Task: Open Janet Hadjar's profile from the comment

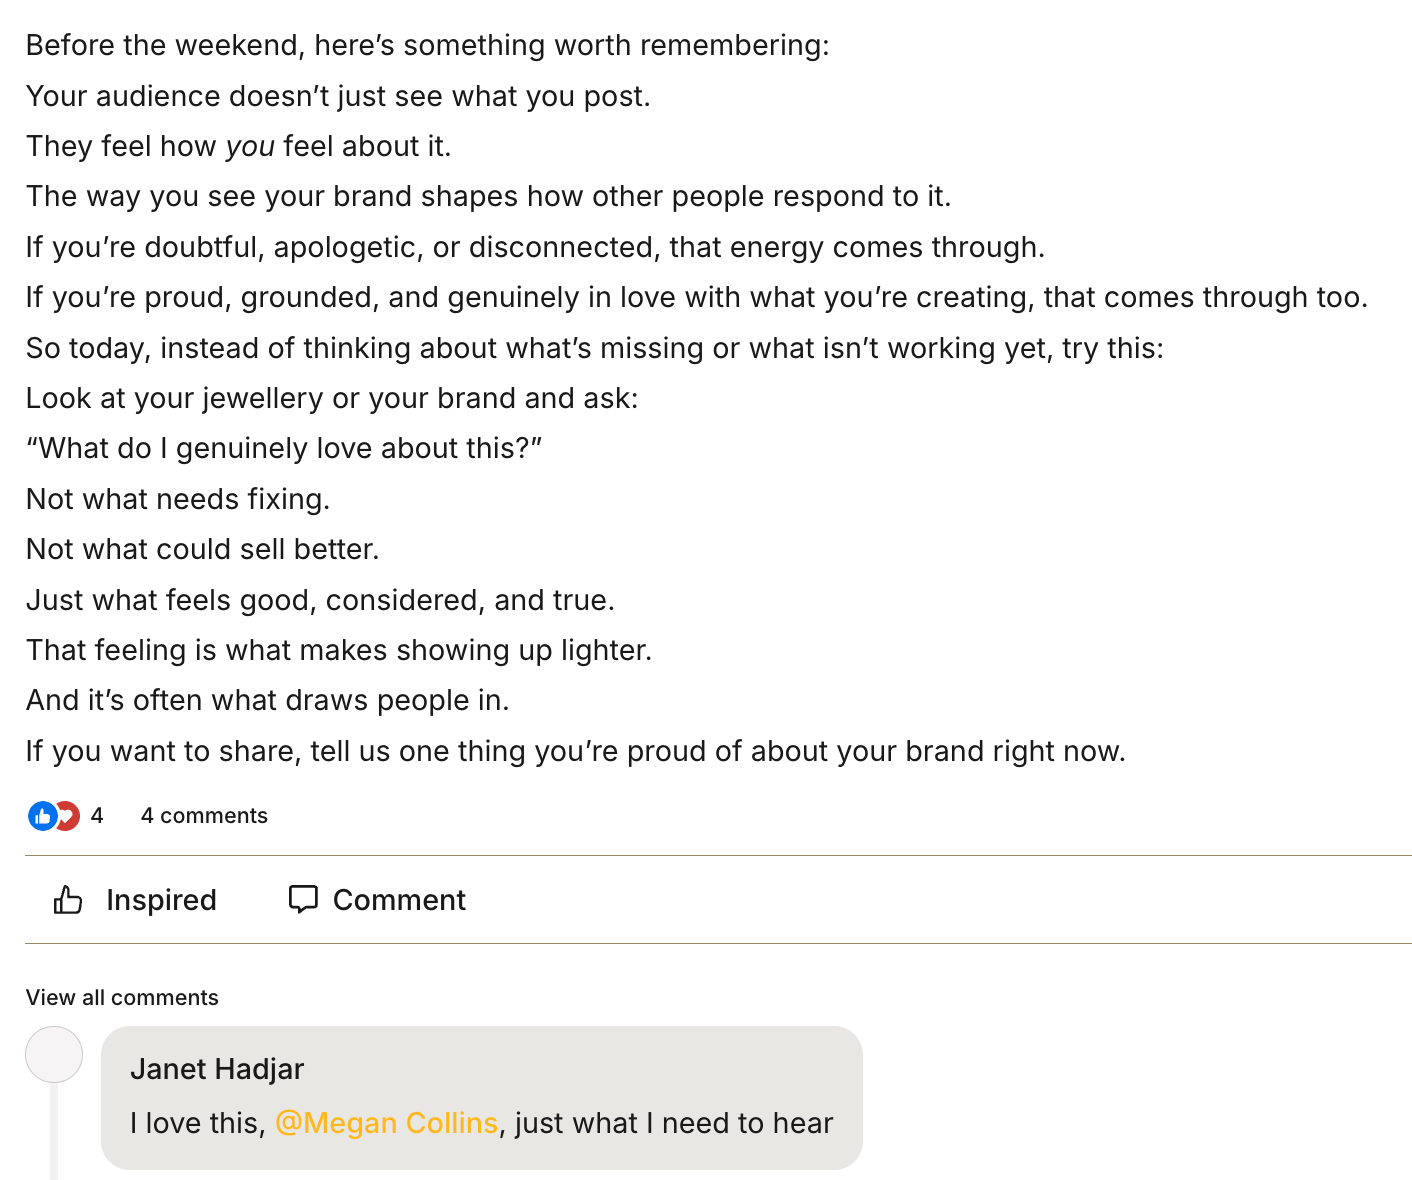Action: click(x=216, y=1069)
